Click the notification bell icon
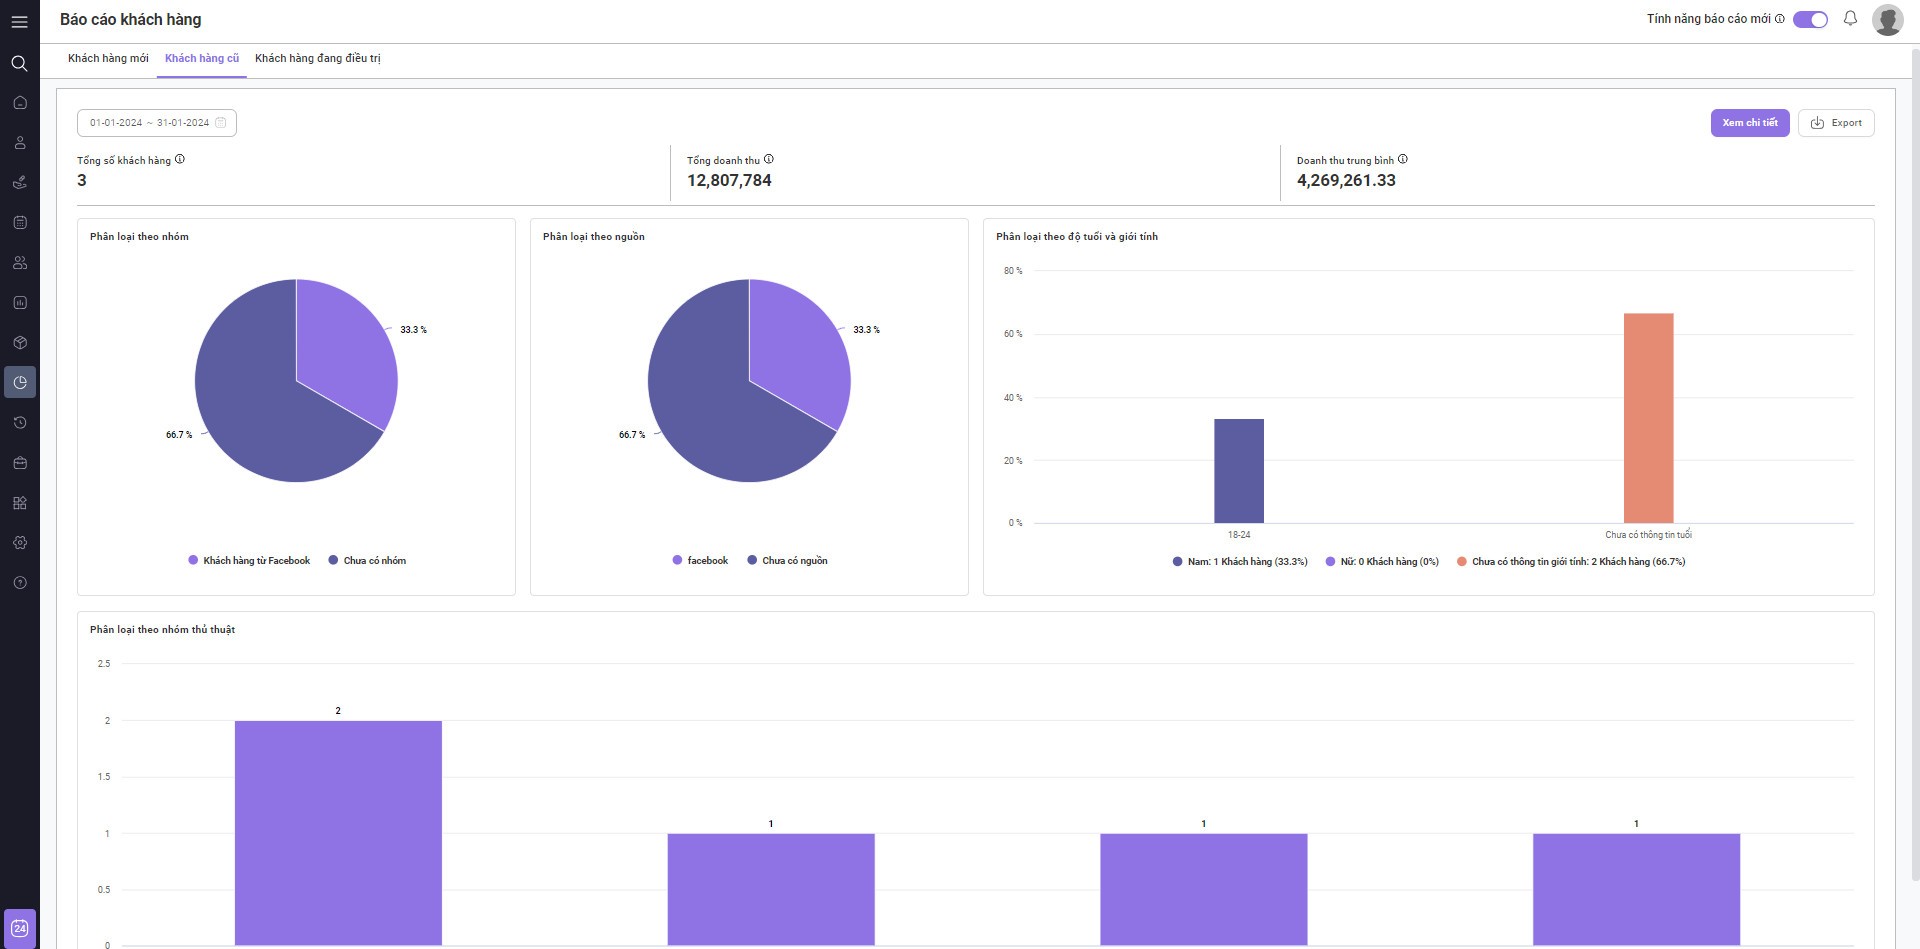Screen dimensions: 1920x949 (x=1850, y=19)
